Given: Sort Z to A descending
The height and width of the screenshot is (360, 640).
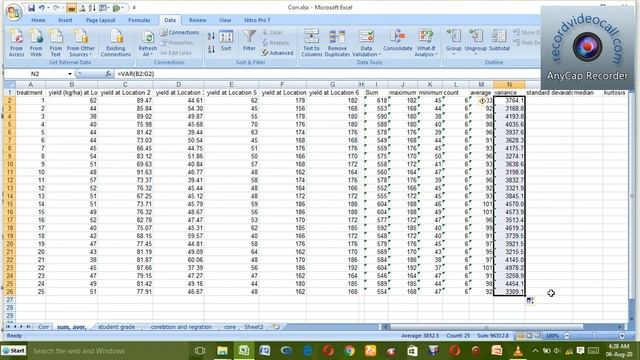Looking at the screenshot, I should point(211,49).
